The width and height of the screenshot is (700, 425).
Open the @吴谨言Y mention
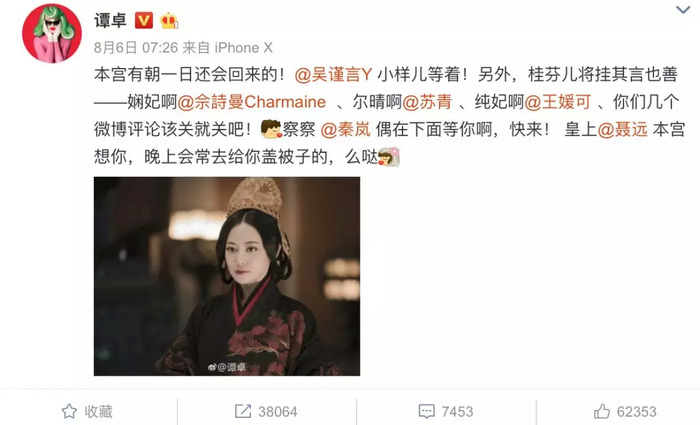333,74
